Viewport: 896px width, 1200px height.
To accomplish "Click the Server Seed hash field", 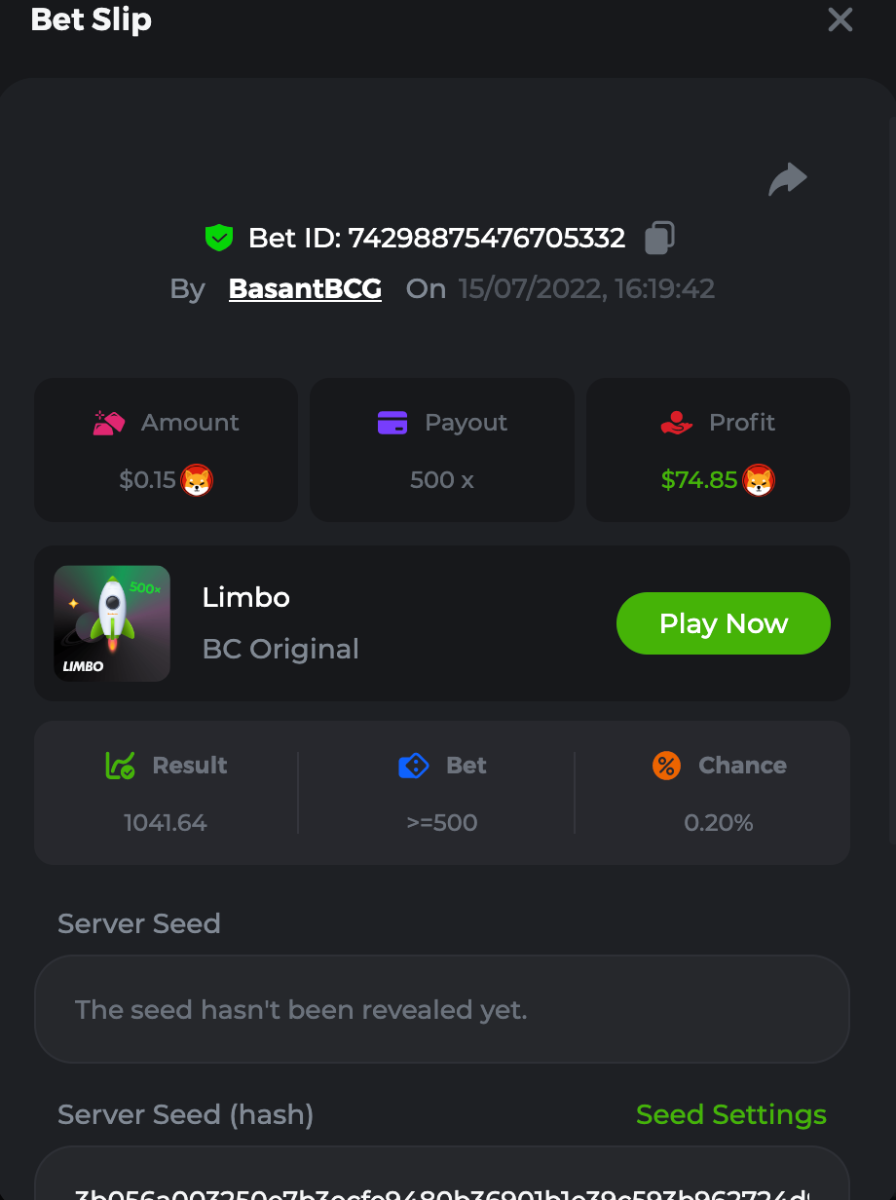I will [x=442, y=1180].
